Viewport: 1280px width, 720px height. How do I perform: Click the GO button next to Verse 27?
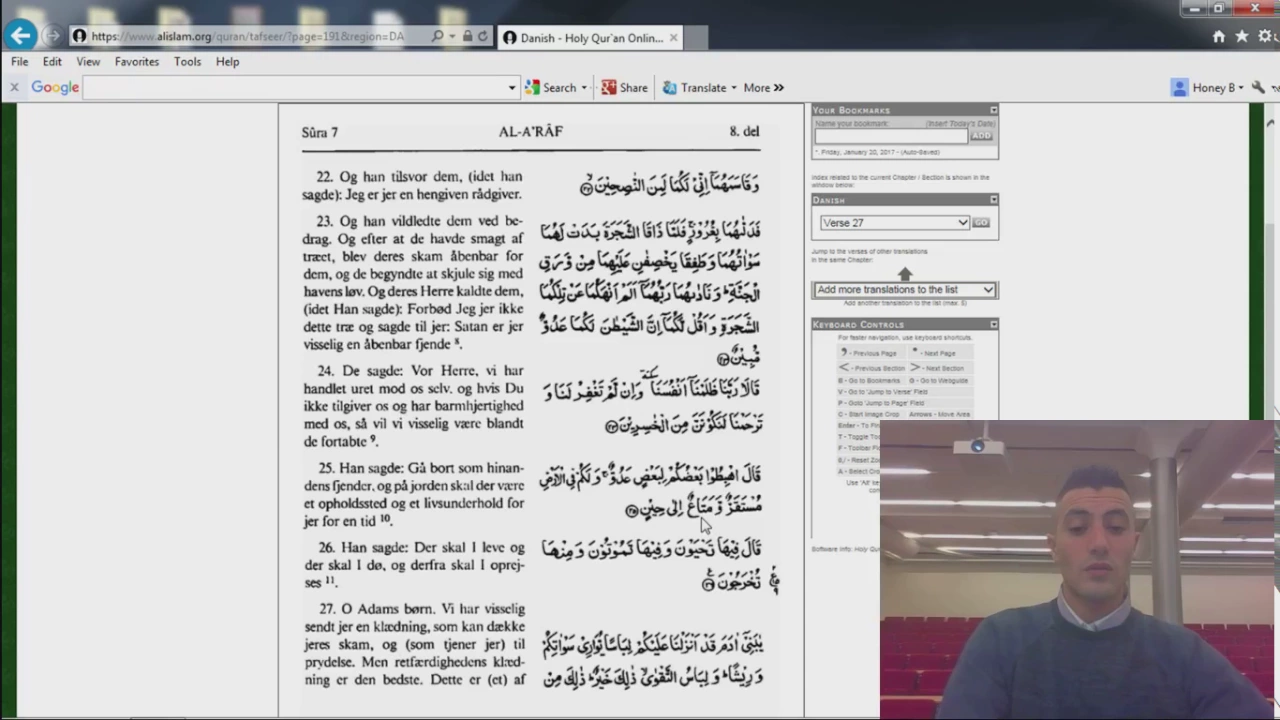coord(981,223)
